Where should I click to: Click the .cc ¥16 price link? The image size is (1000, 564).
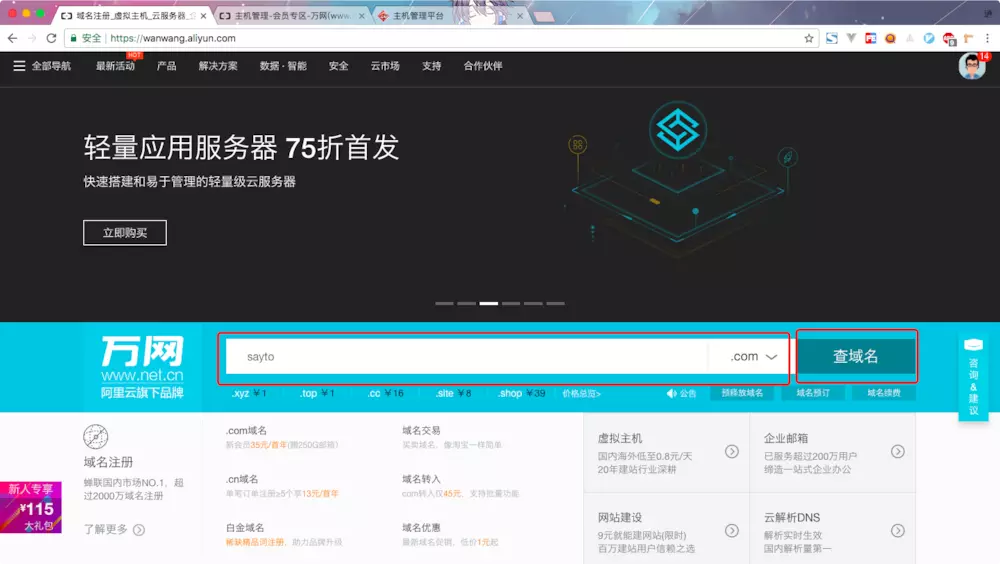(x=385, y=393)
